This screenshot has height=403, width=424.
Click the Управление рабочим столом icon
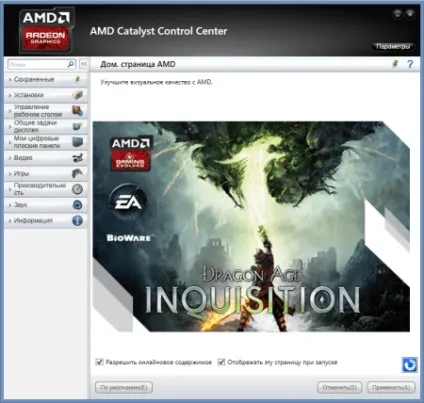tap(78, 111)
